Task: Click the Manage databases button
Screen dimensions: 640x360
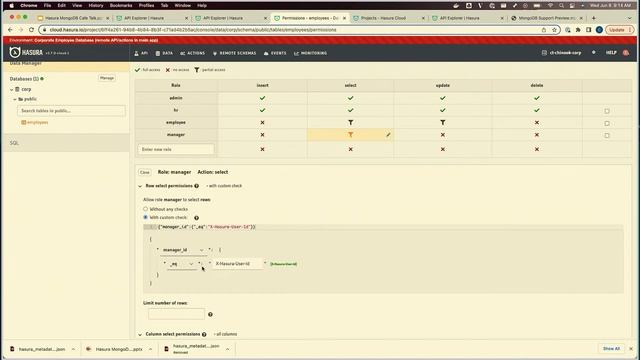Action: [x=107, y=78]
